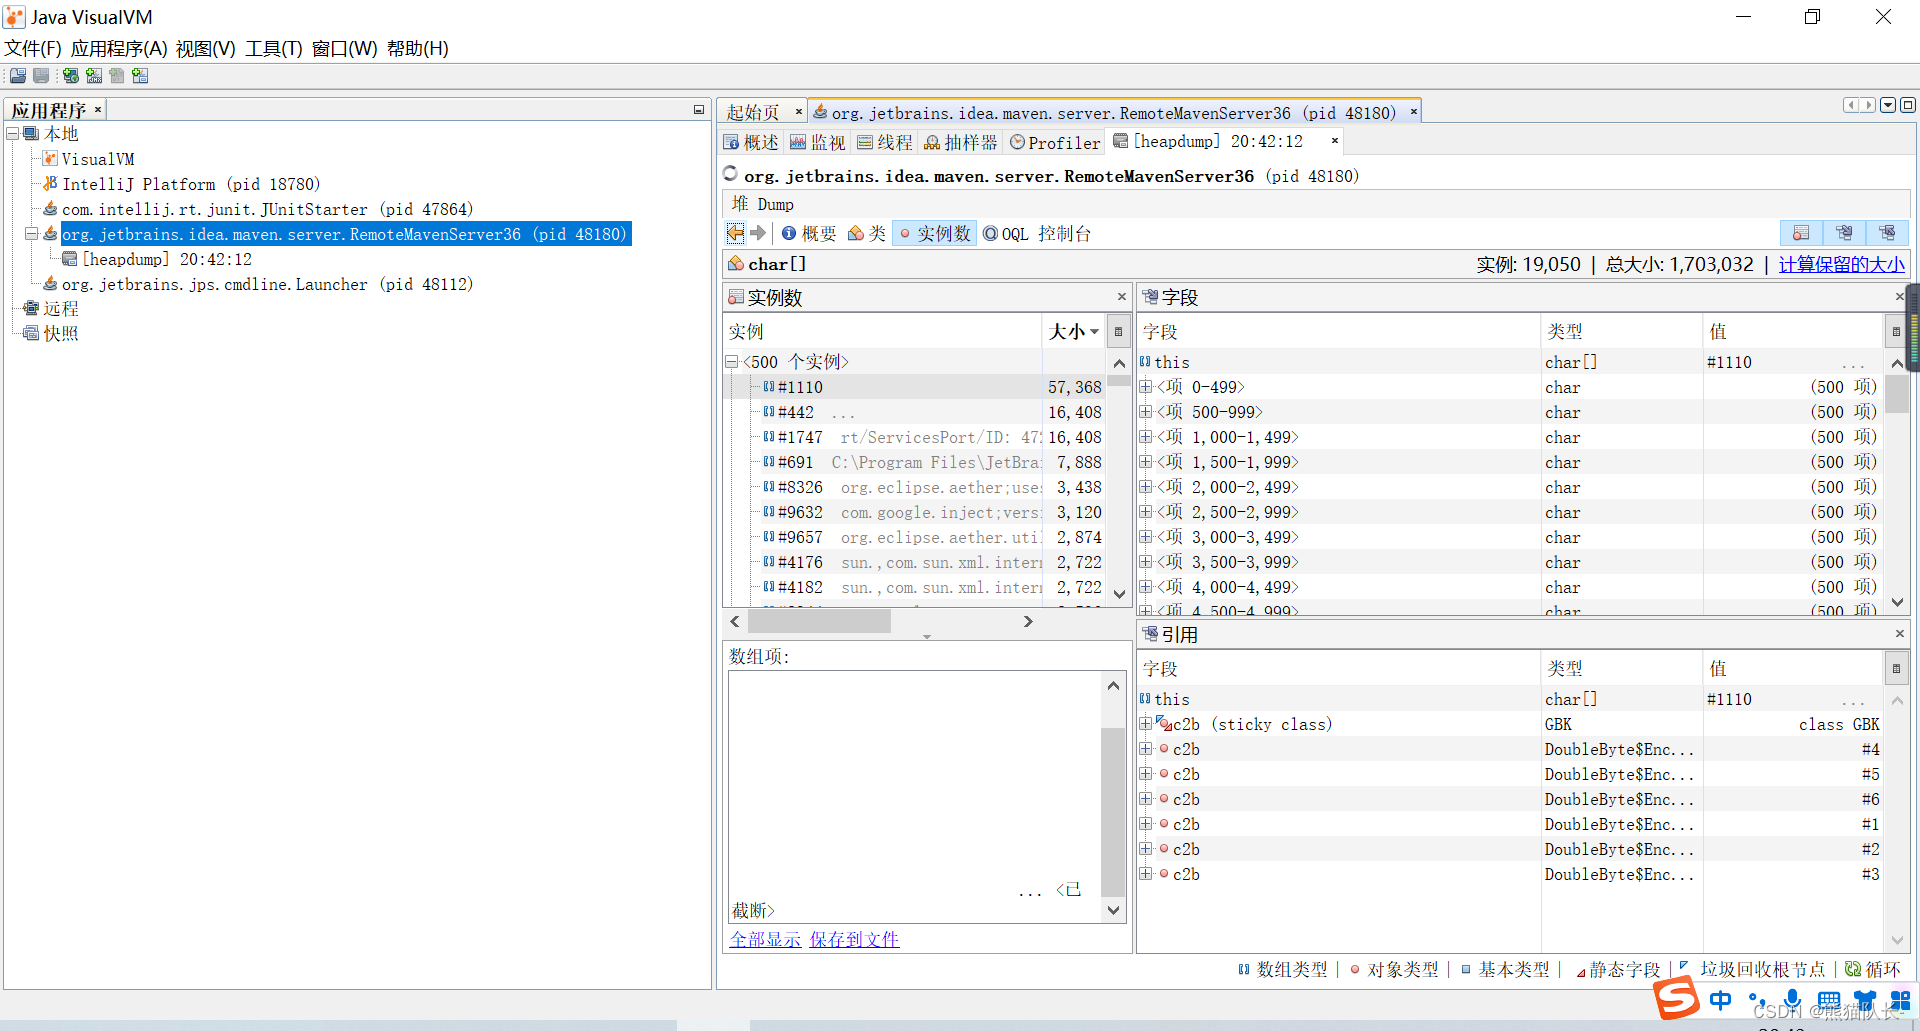
Task: Open the 帮助(H) menu
Action: (418, 48)
